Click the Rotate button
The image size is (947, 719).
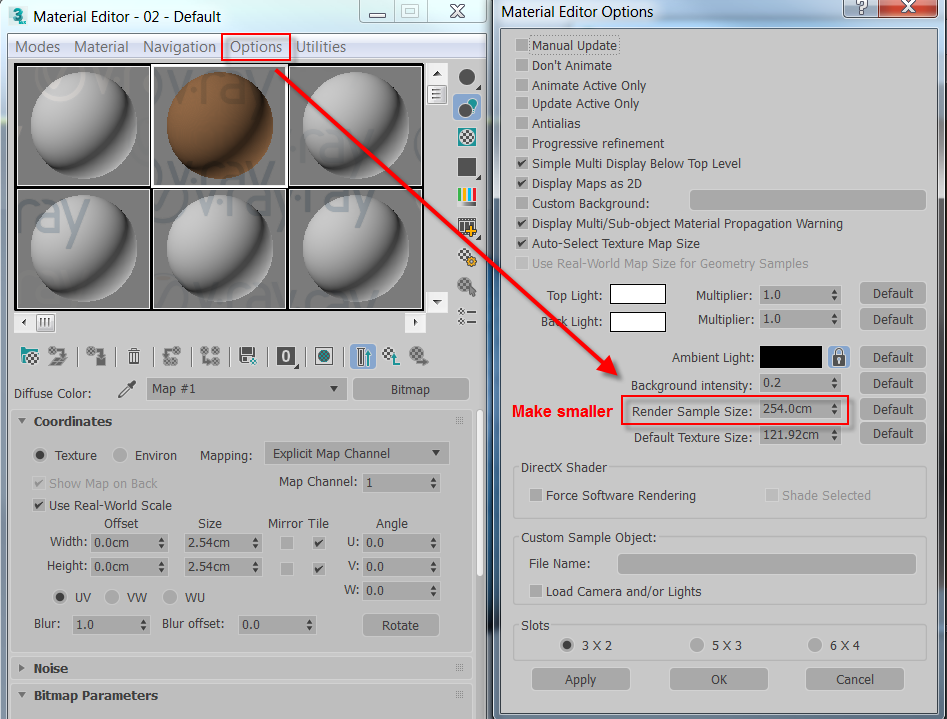pos(400,625)
